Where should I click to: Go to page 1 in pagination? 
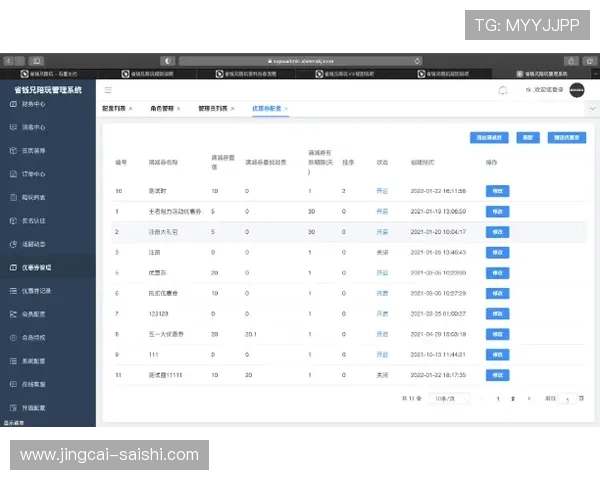click(498, 399)
